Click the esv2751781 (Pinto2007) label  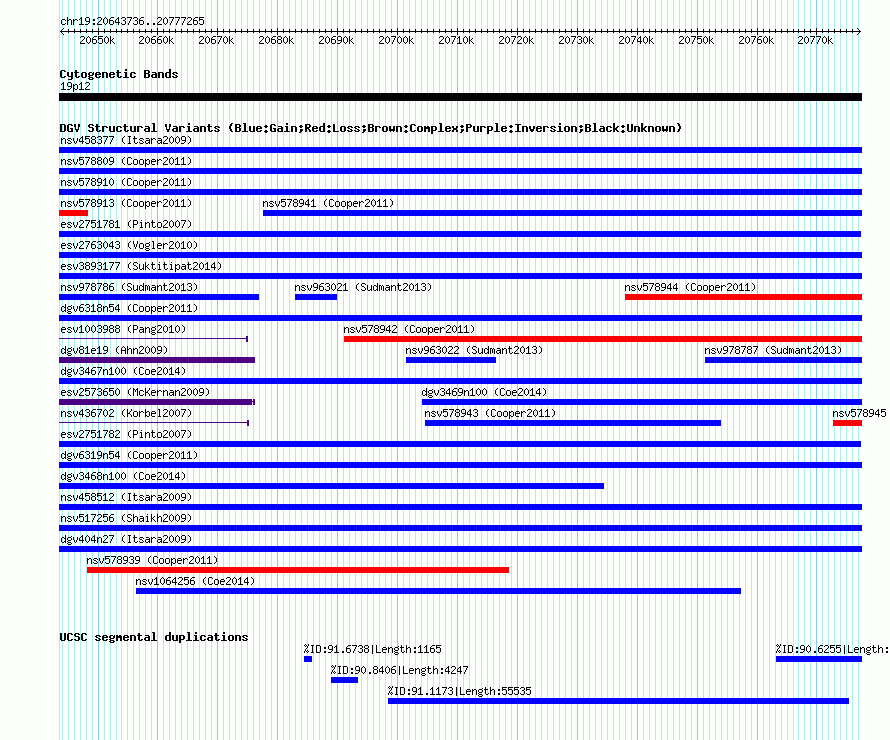click(x=126, y=224)
